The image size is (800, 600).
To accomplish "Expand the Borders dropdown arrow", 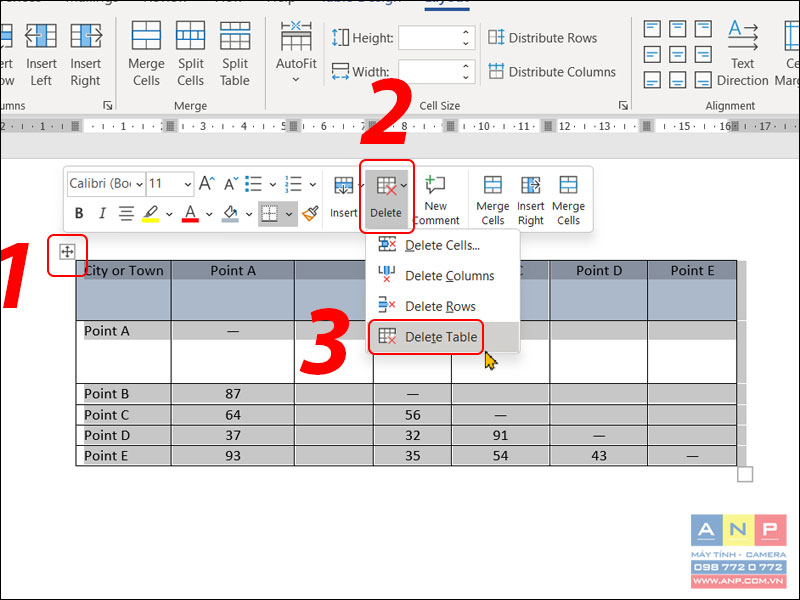I will pyautogui.click(x=289, y=214).
